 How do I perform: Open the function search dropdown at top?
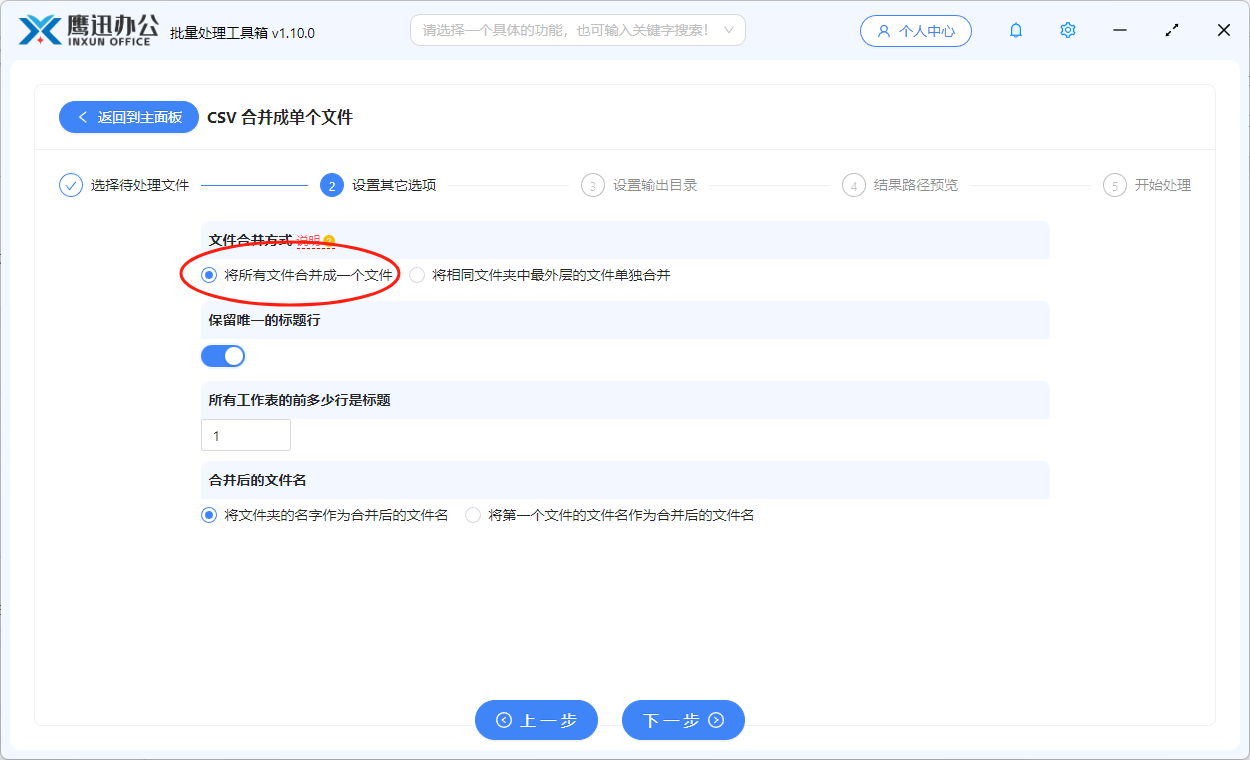(x=578, y=30)
